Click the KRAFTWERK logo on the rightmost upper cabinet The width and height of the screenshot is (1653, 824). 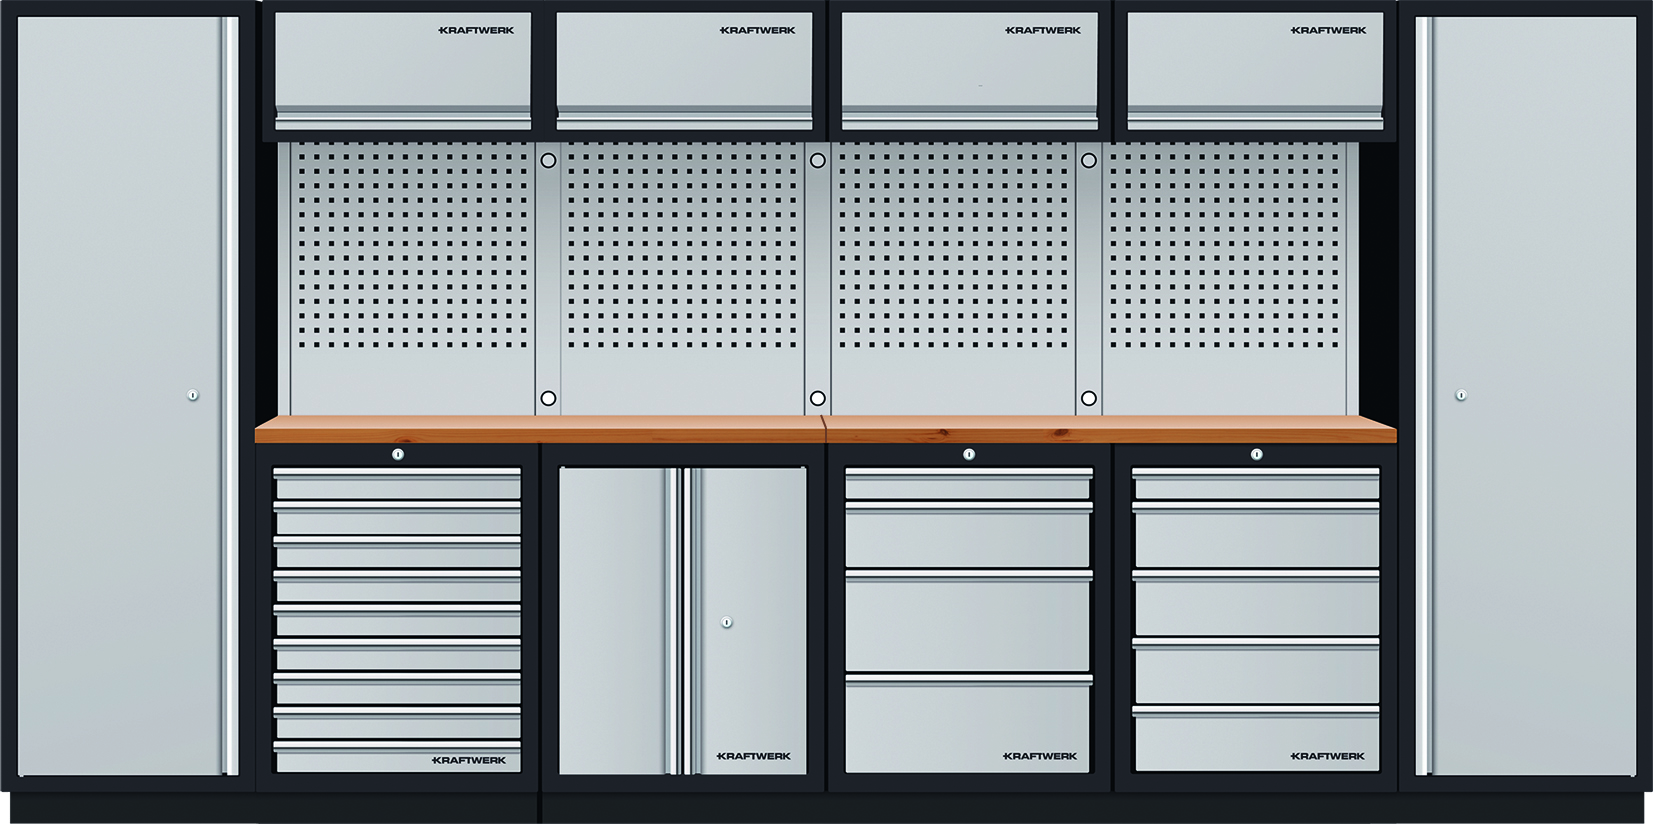tap(1328, 30)
